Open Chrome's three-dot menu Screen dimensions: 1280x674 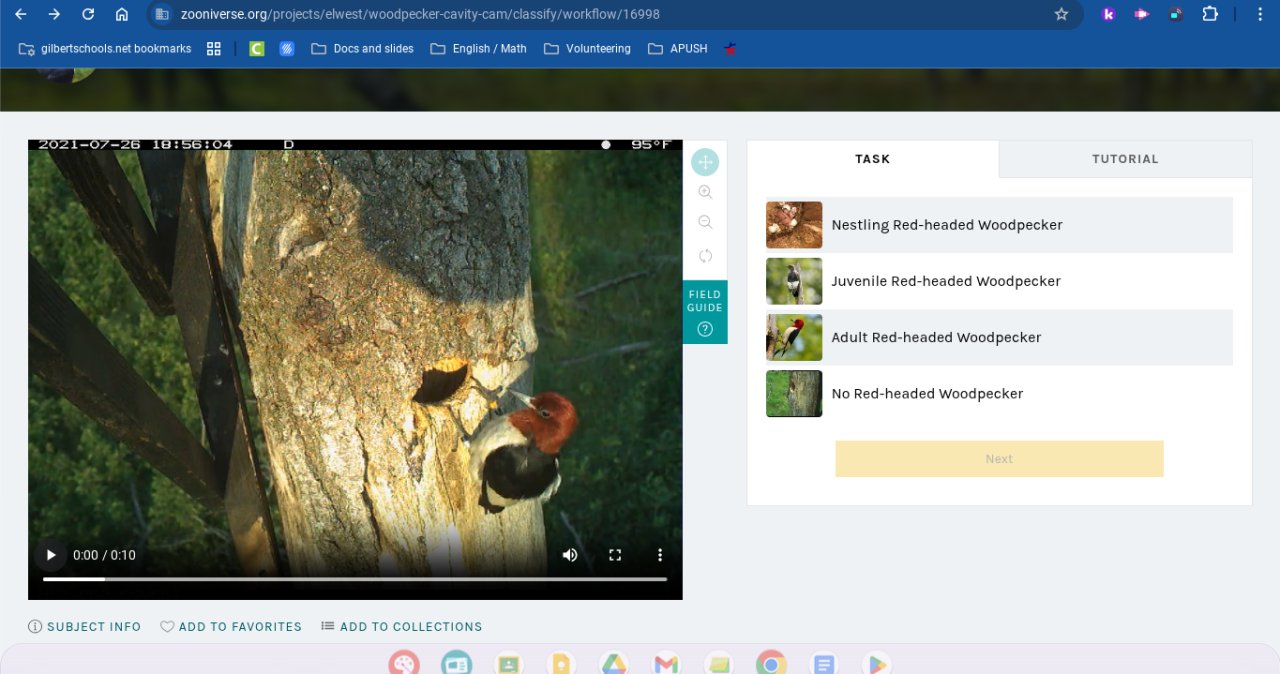point(1259,14)
